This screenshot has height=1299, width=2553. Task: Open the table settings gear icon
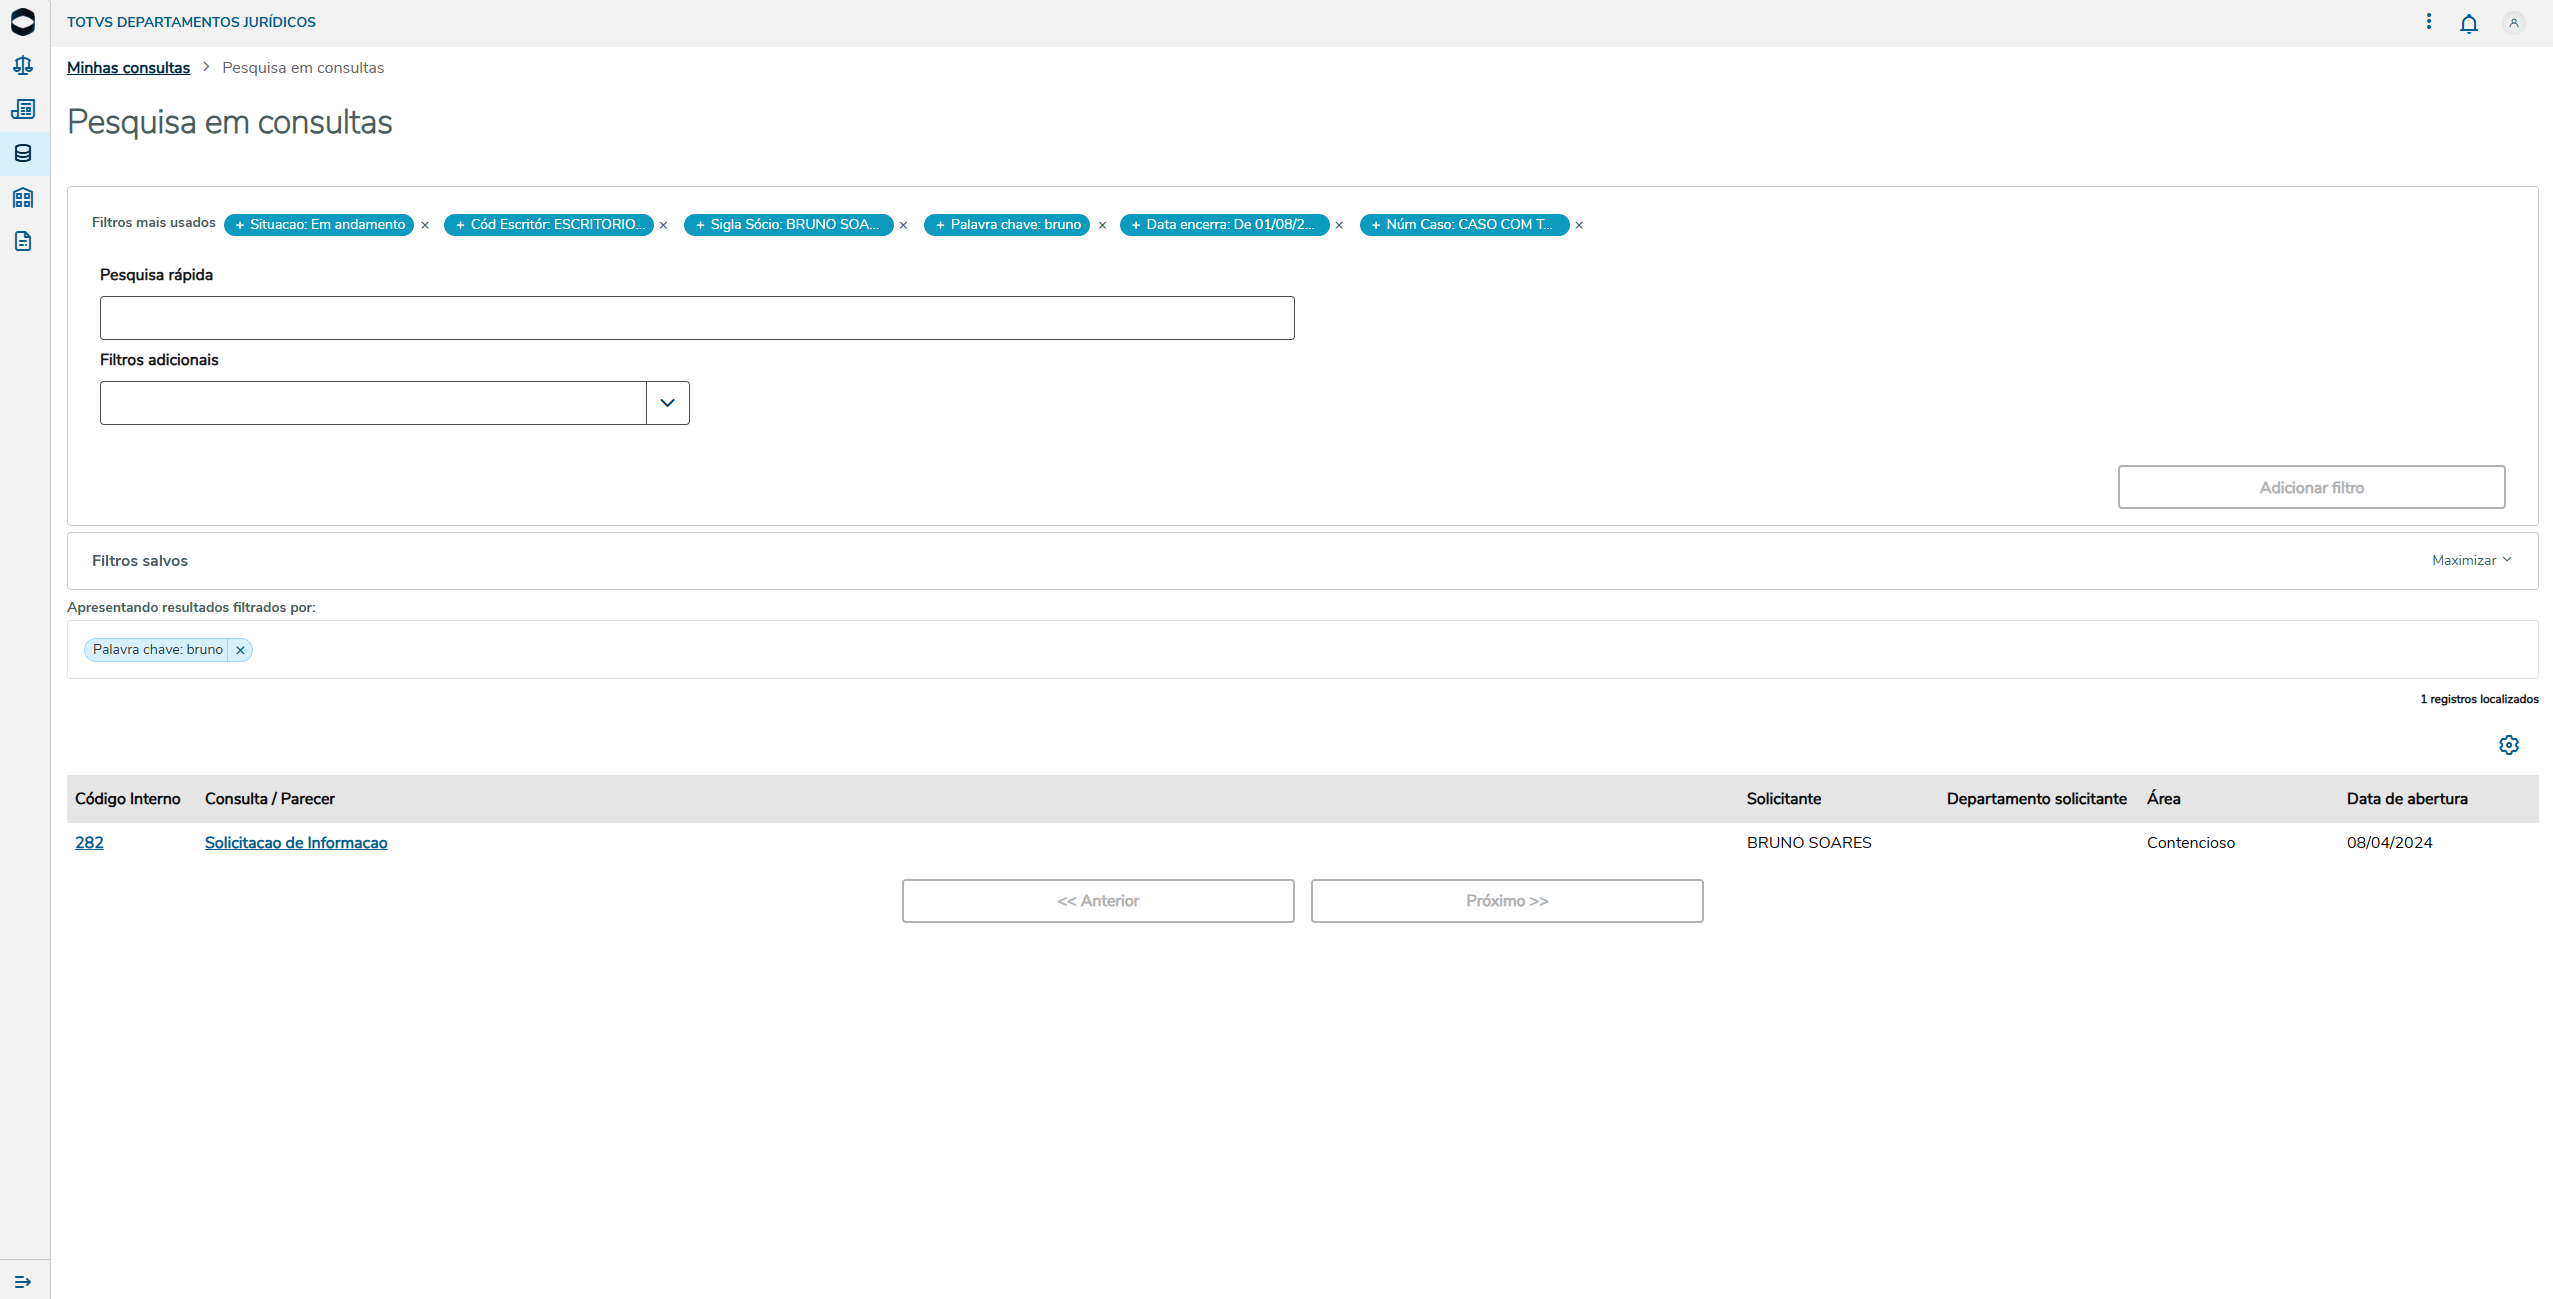[x=2508, y=745]
